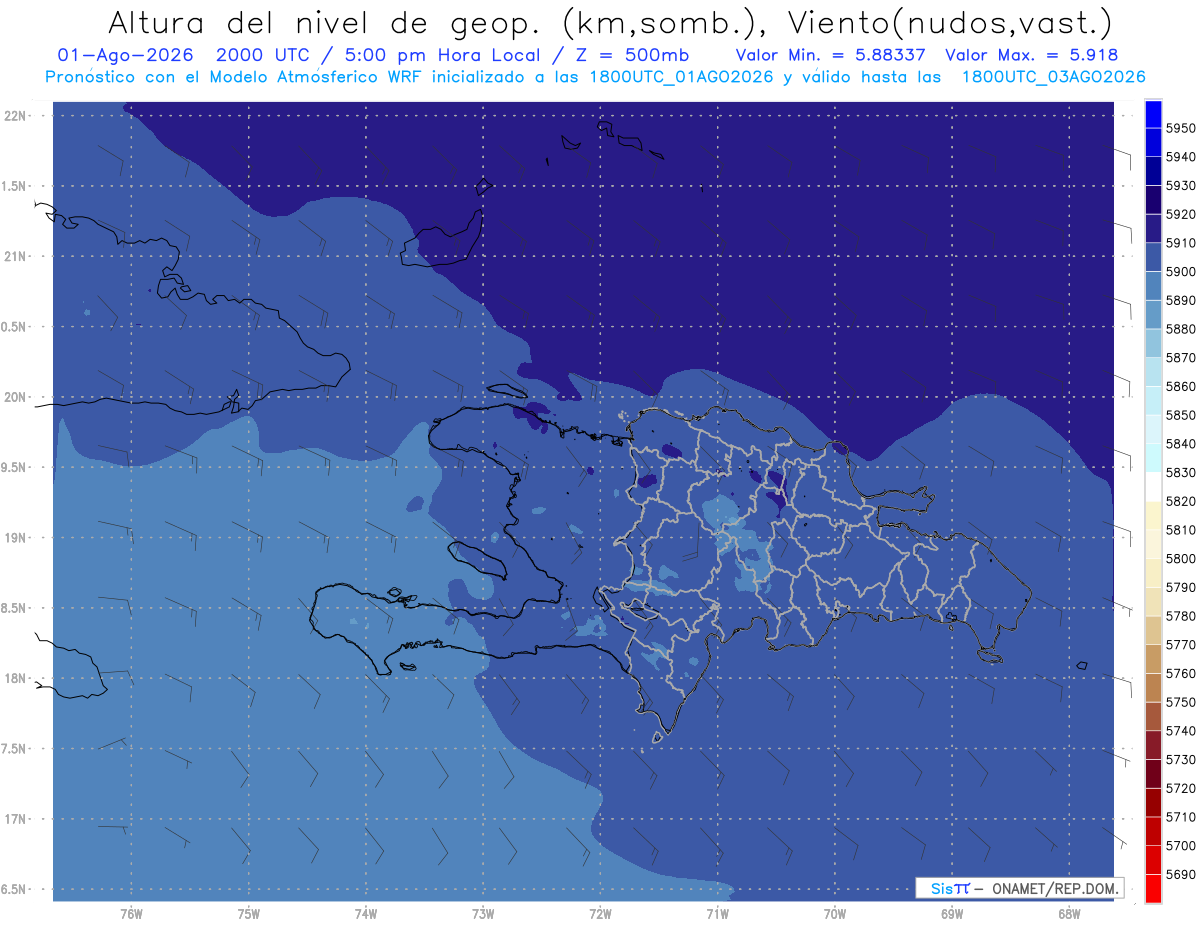Click the "75W" longitude label

[x=249, y=913]
